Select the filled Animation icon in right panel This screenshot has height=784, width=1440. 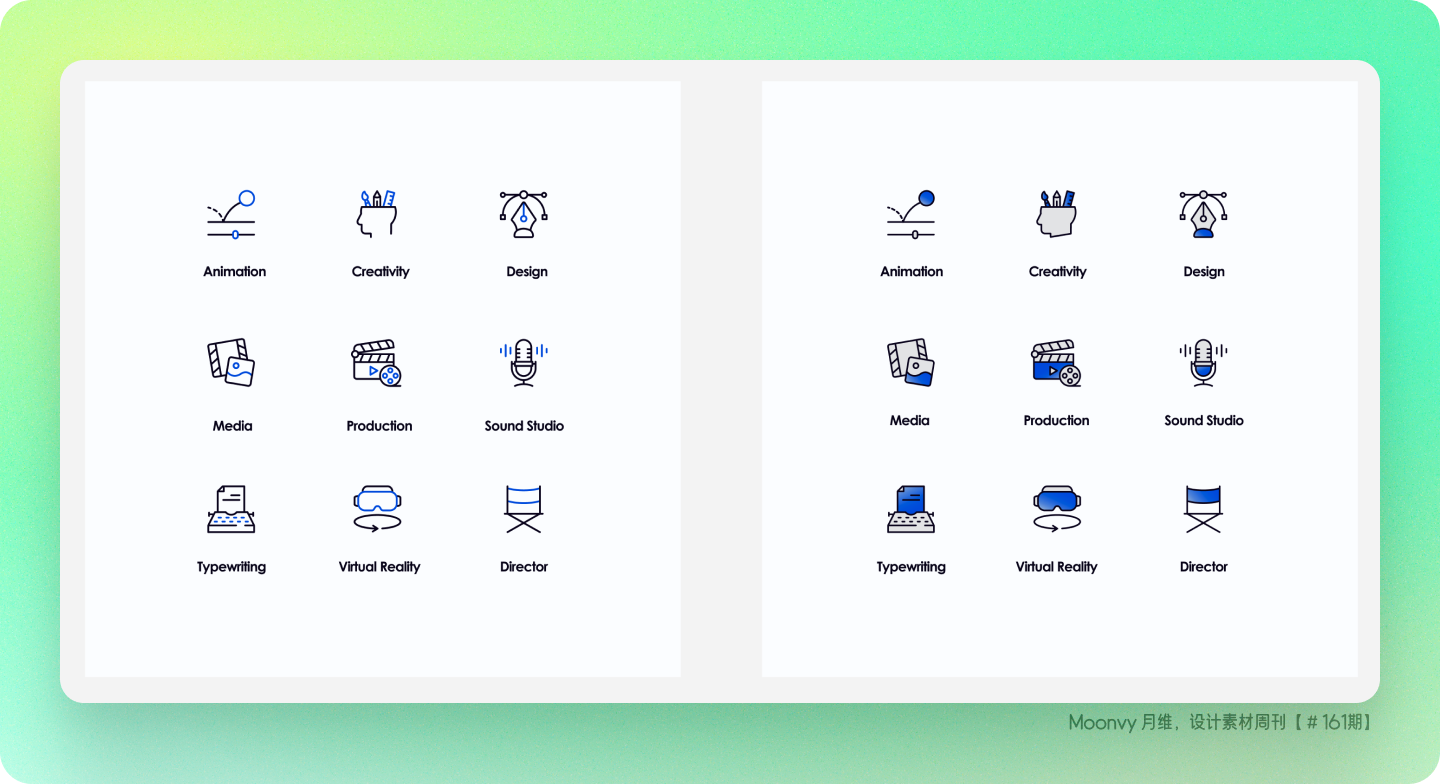point(910,214)
